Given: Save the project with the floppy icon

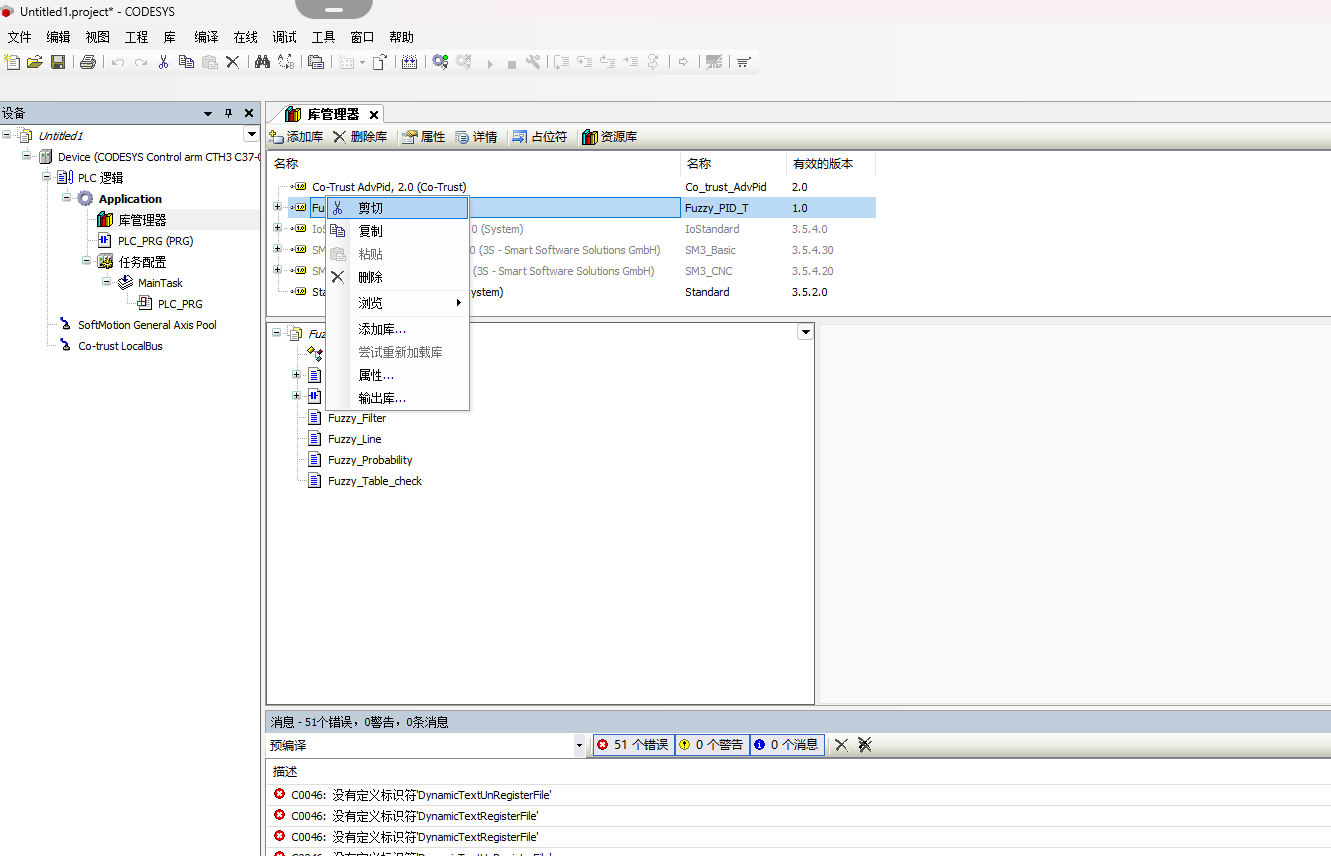Looking at the screenshot, I should click(x=58, y=62).
